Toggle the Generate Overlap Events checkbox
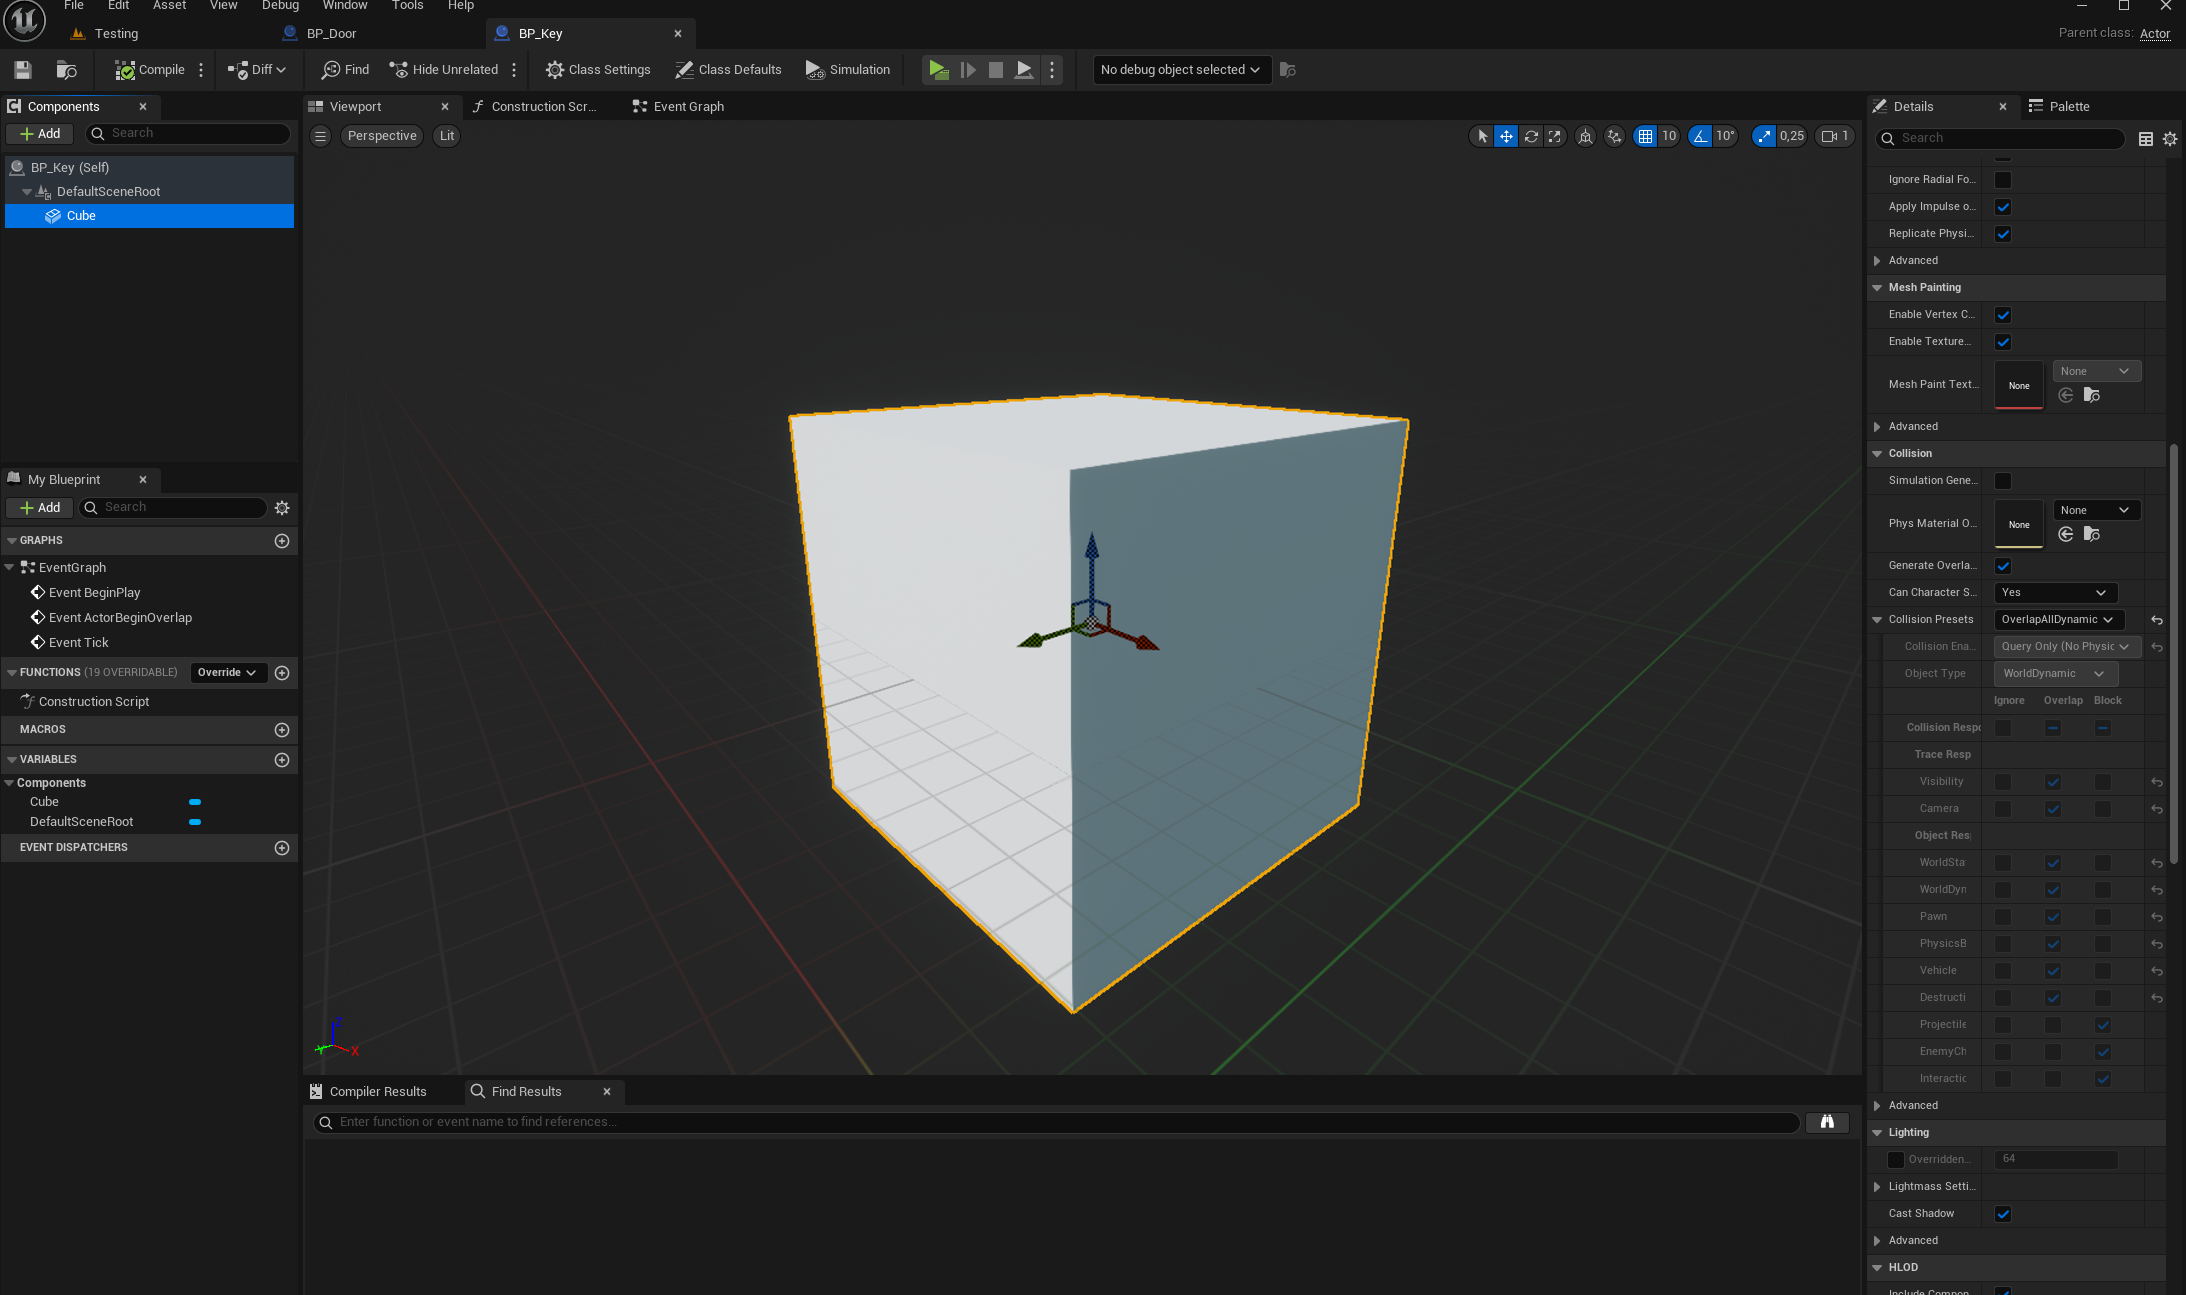 (2002, 566)
